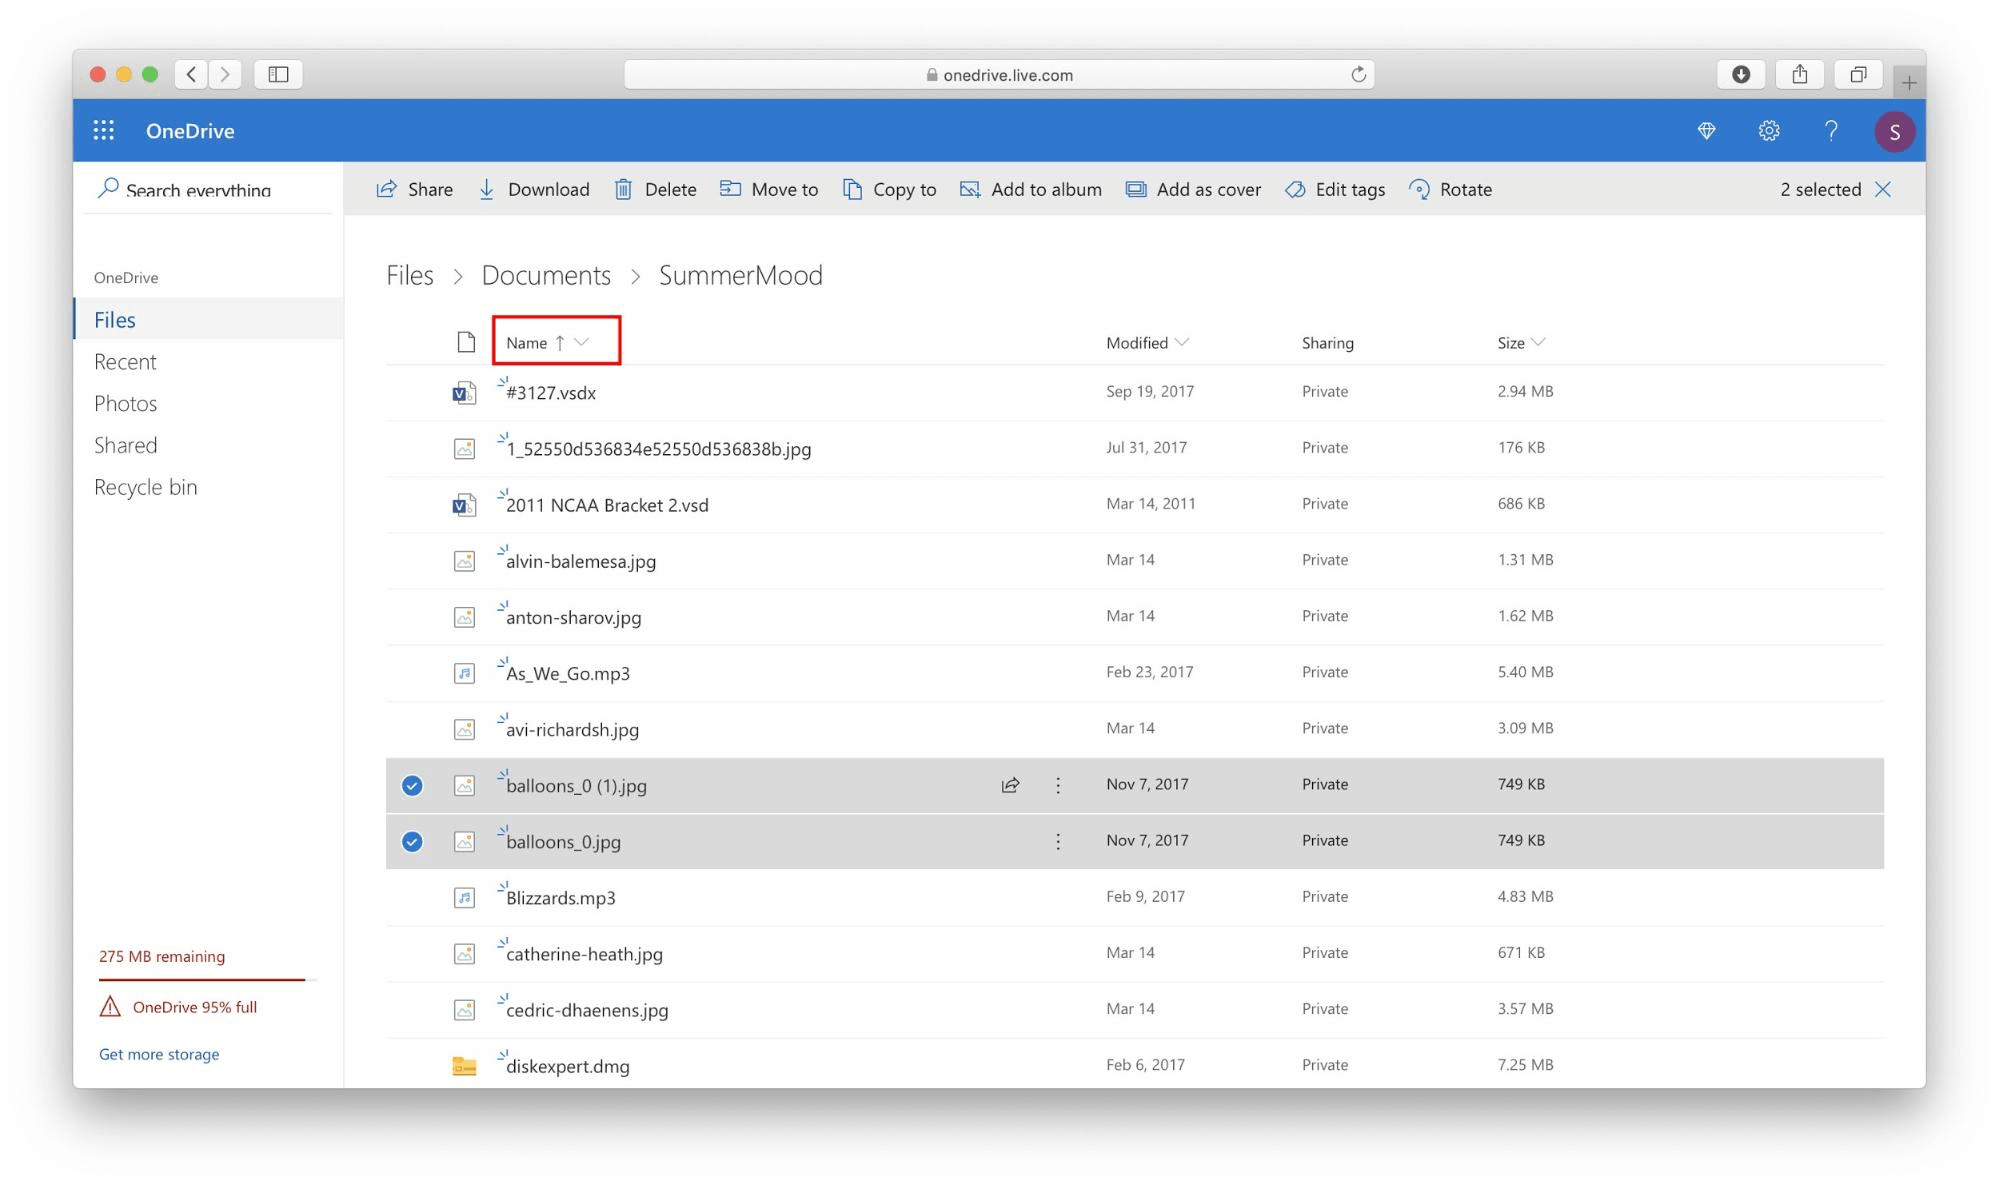Select the Delete icon to remove selected files

[623, 189]
